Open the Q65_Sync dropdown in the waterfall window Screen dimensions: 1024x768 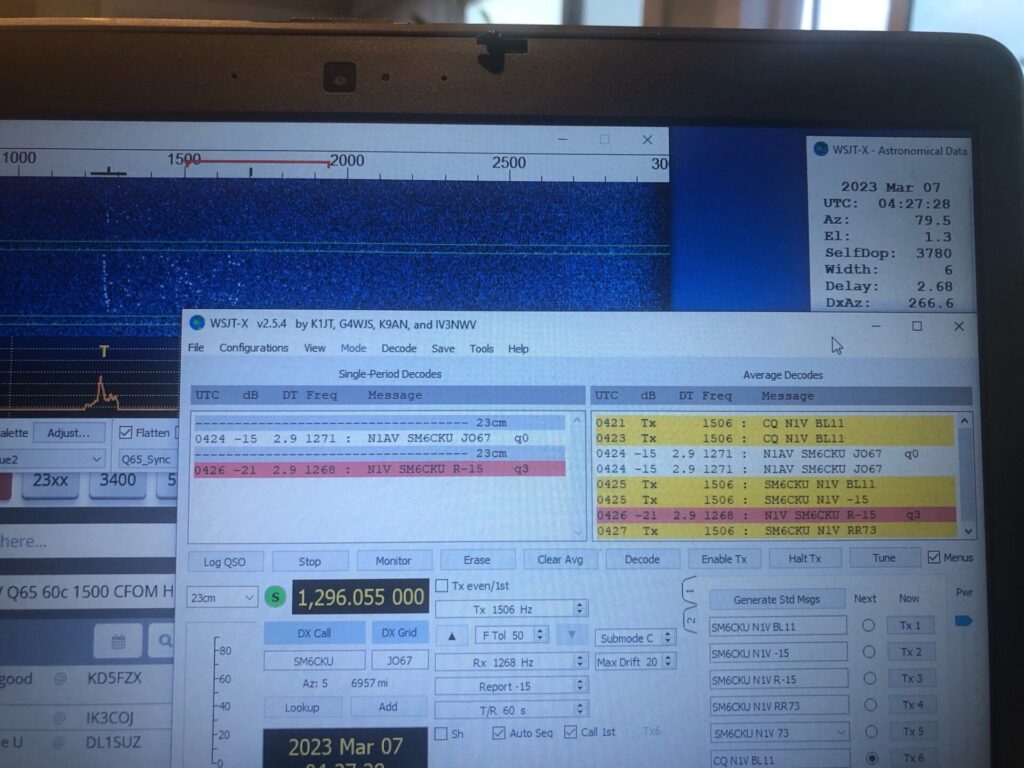(148, 459)
